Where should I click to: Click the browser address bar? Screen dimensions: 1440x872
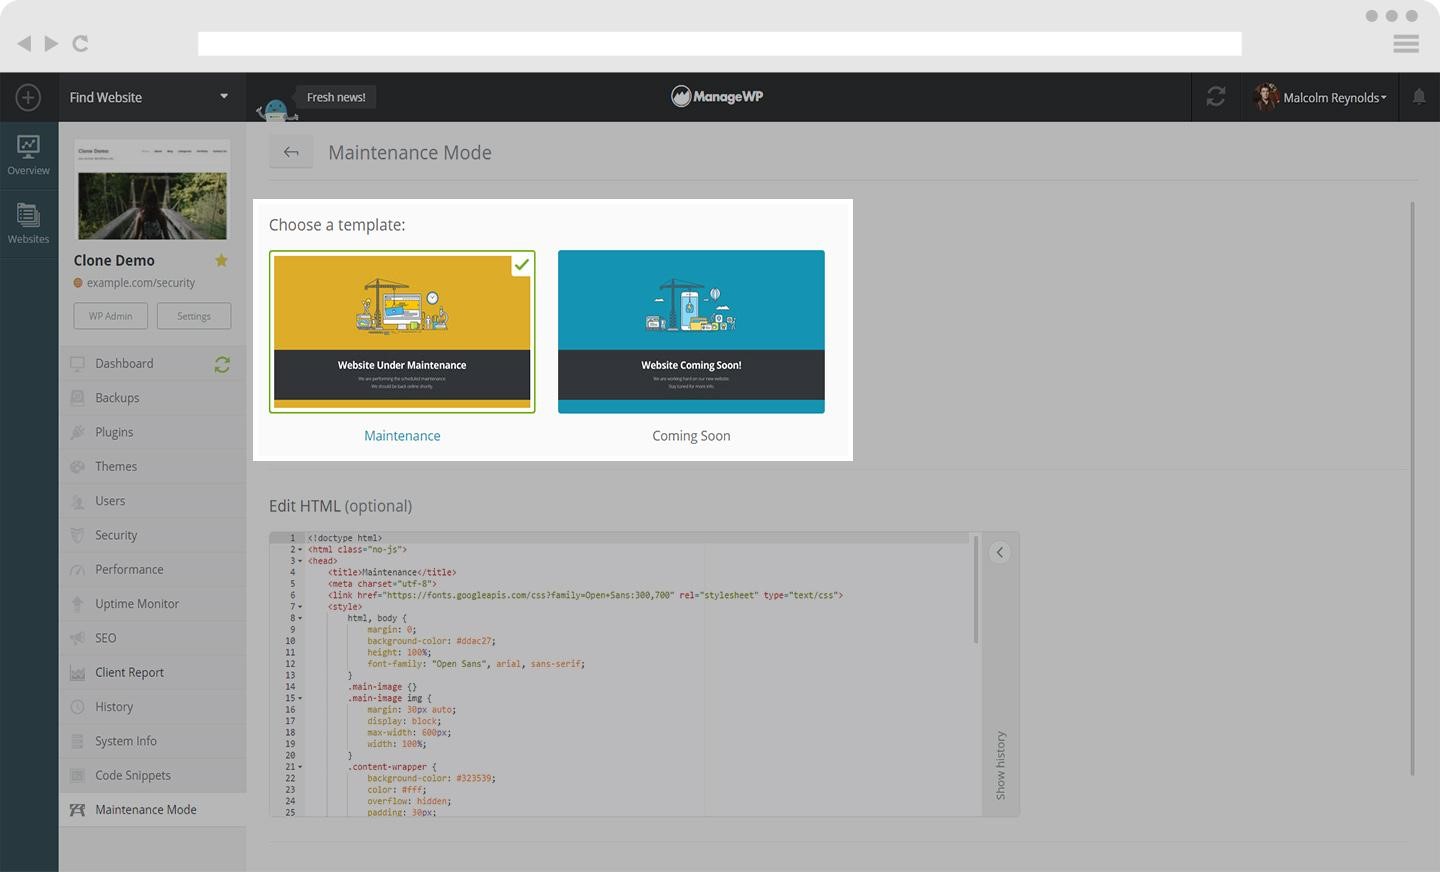pos(720,43)
